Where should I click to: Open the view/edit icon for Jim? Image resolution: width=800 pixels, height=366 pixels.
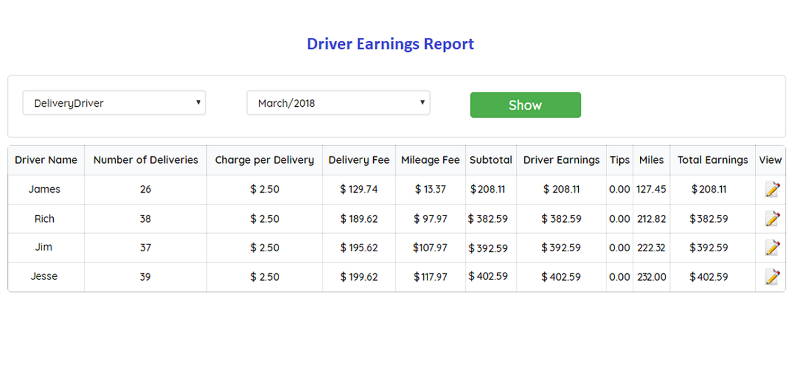point(772,248)
